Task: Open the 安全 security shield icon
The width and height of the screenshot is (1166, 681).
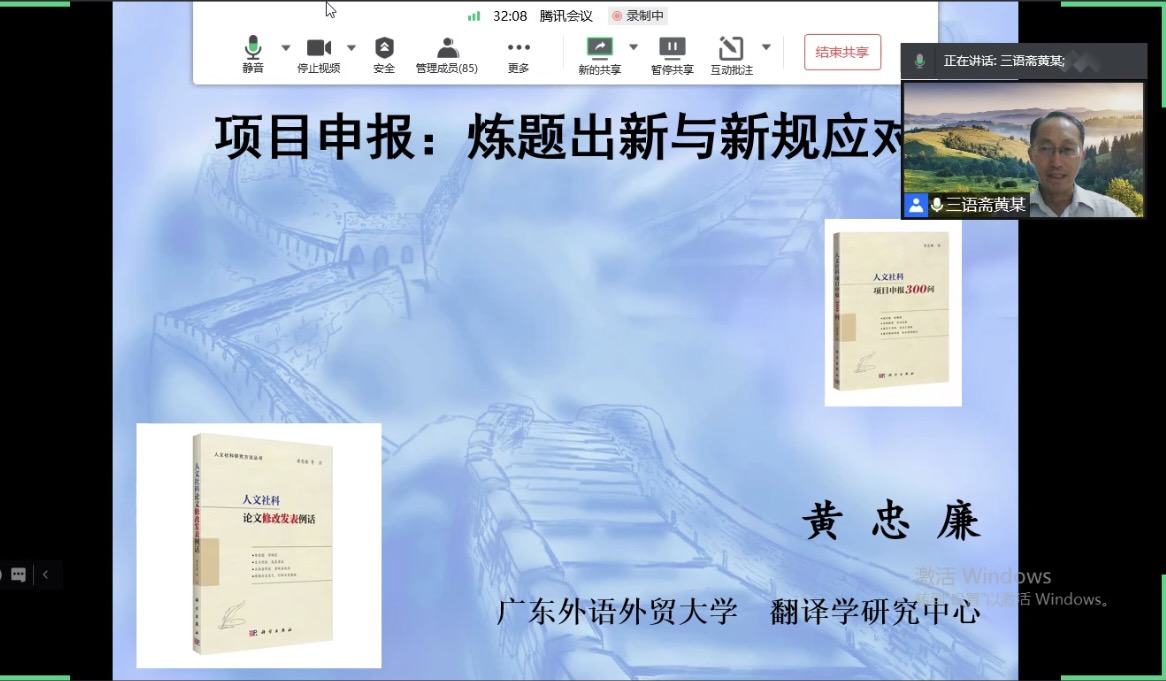Action: 384,54
